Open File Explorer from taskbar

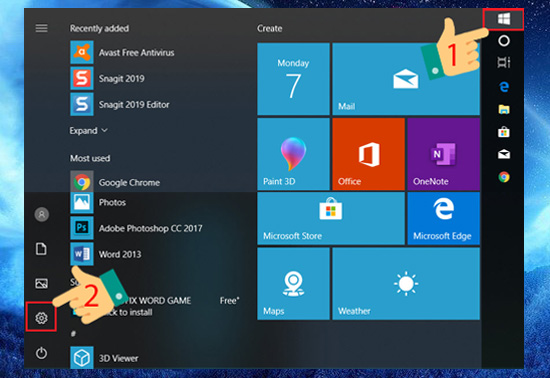504,109
